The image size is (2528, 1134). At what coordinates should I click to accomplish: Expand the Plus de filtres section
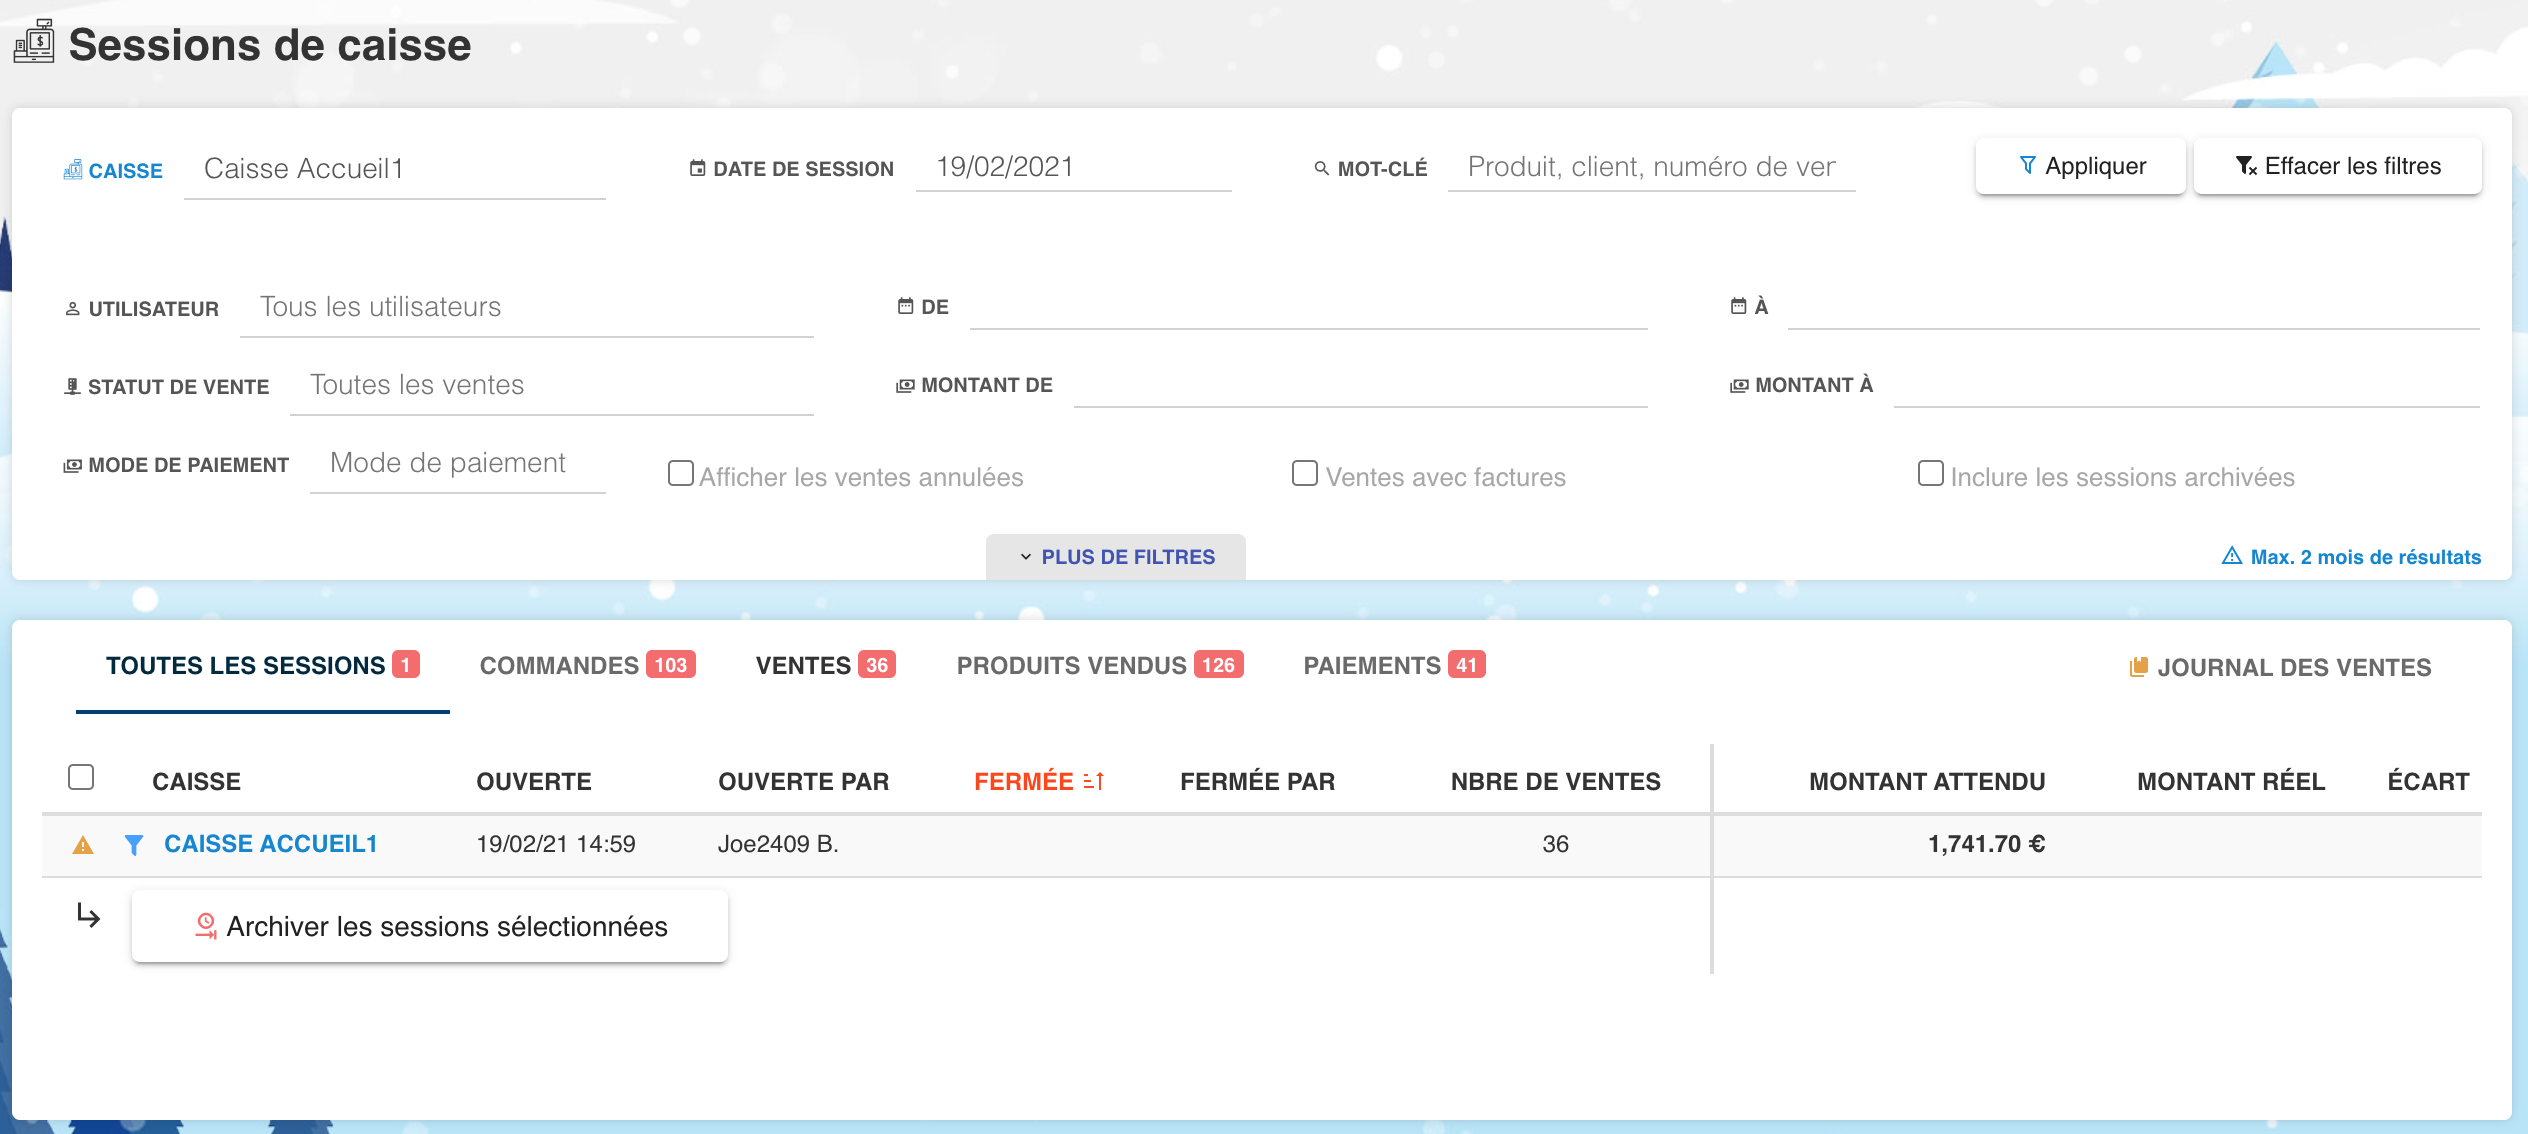[x=1116, y=557]
